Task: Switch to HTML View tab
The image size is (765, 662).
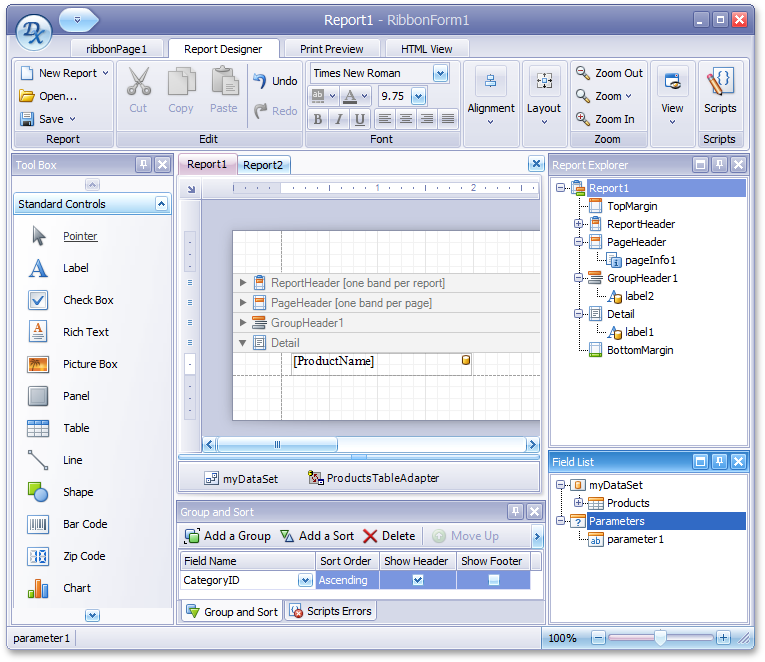Action: tap(426, 49)
